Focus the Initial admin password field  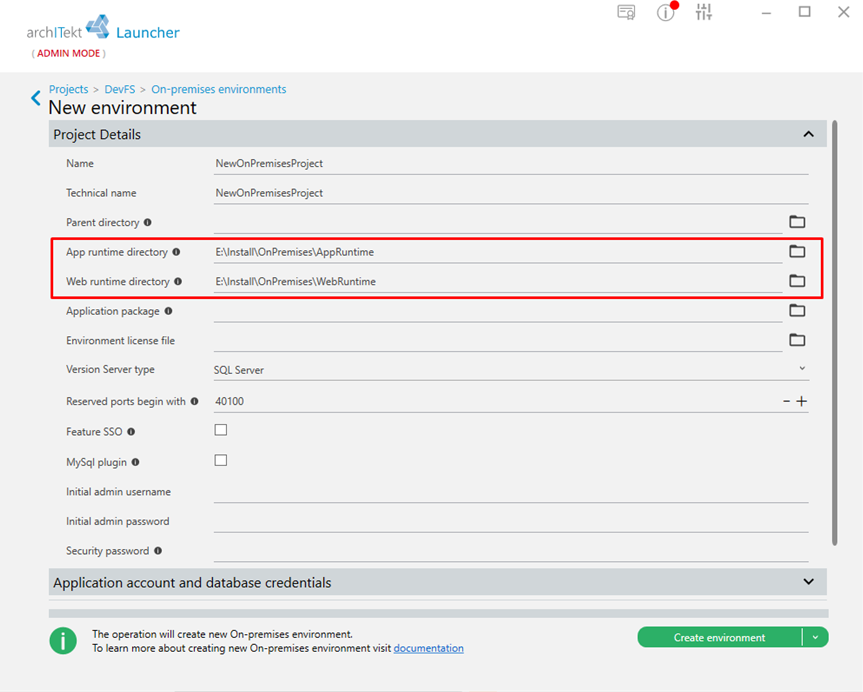(511, 521)
